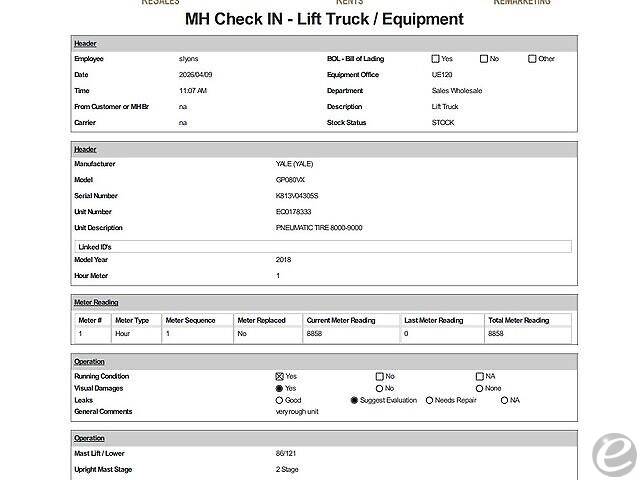Click Equipment Office value UE120
640x480 pixels.
click(442, 75)
